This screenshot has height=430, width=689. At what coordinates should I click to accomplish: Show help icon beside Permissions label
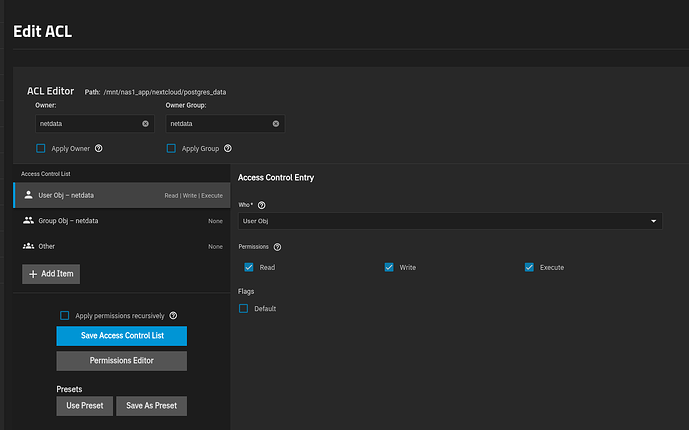coord(277,247)
